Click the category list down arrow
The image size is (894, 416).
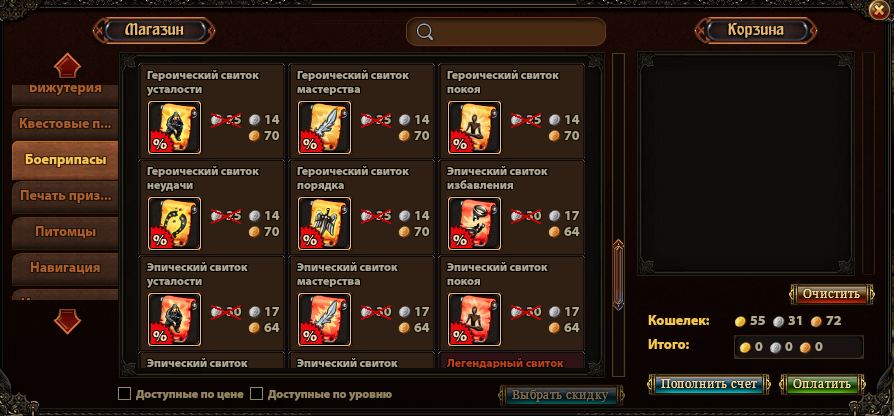[67, 321]
